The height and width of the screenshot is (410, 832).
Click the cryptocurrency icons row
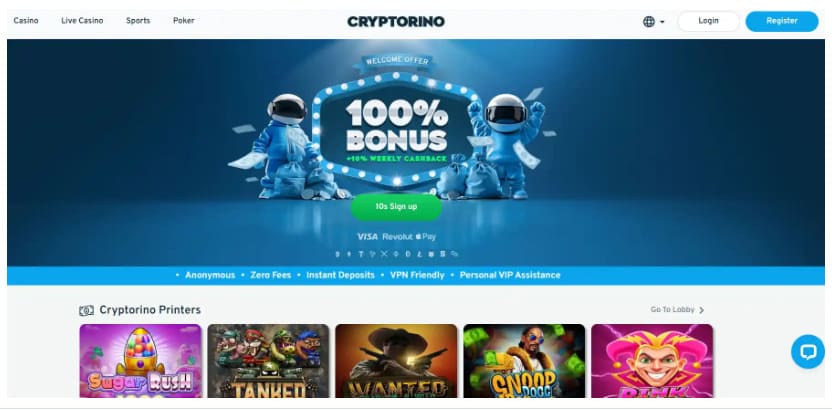coord(396,254)
